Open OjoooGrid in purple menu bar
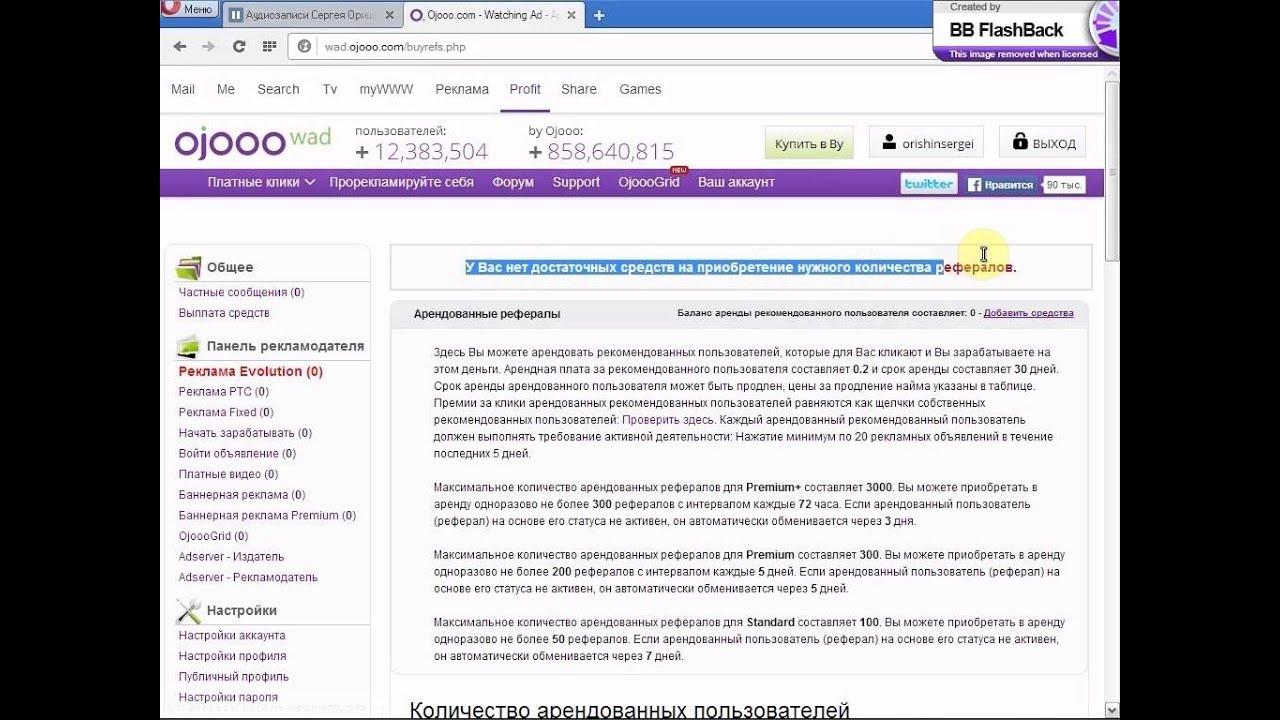Screen dimensions: 1280x720 pyautogui.click(x=649, y=182)
